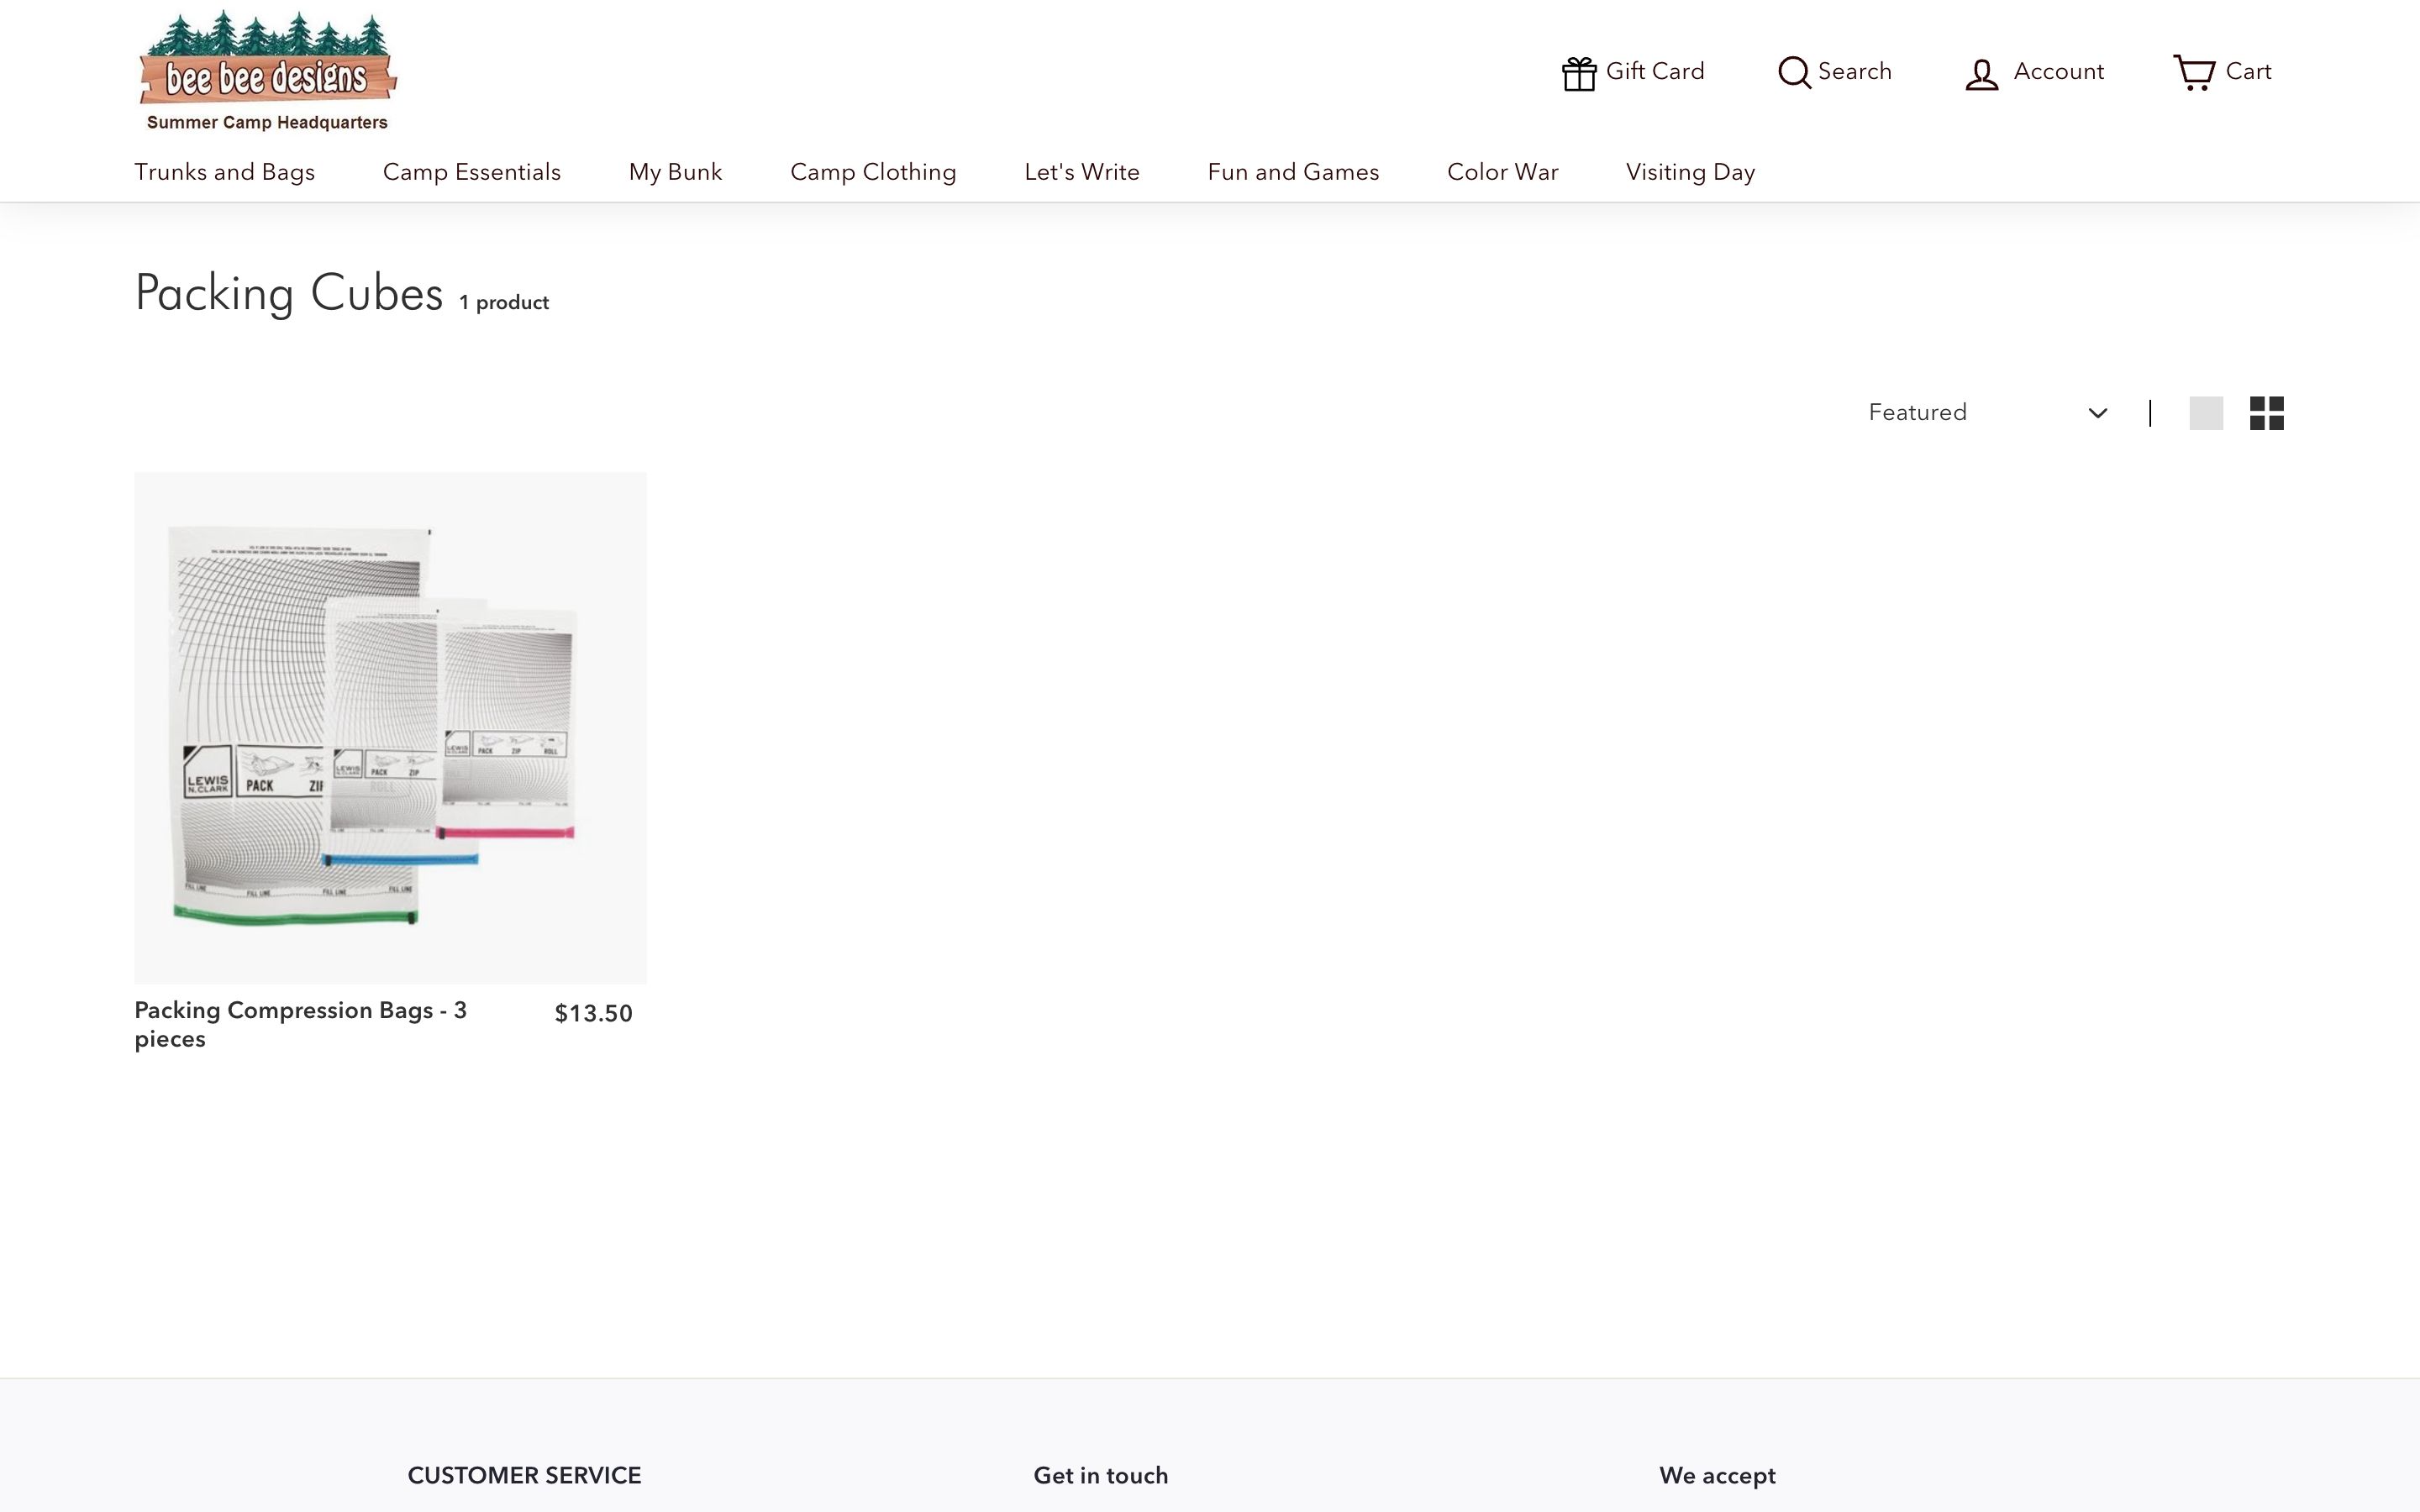Enable grid layout for product listing
The image size is (2420, 1512).
click(2266, 412)
